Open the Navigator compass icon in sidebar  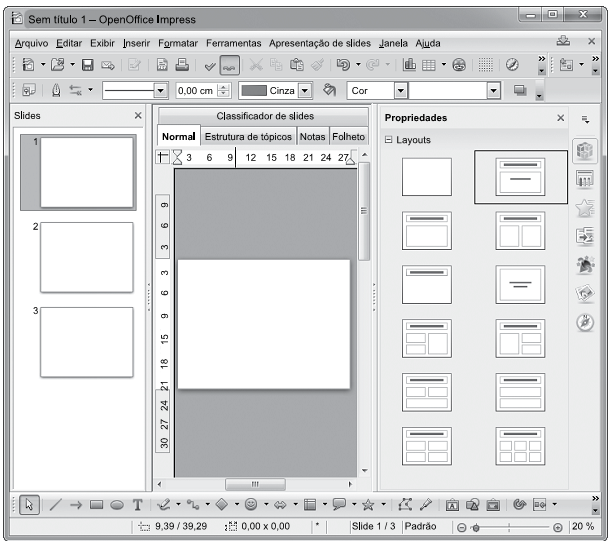[x=585, y=323]
